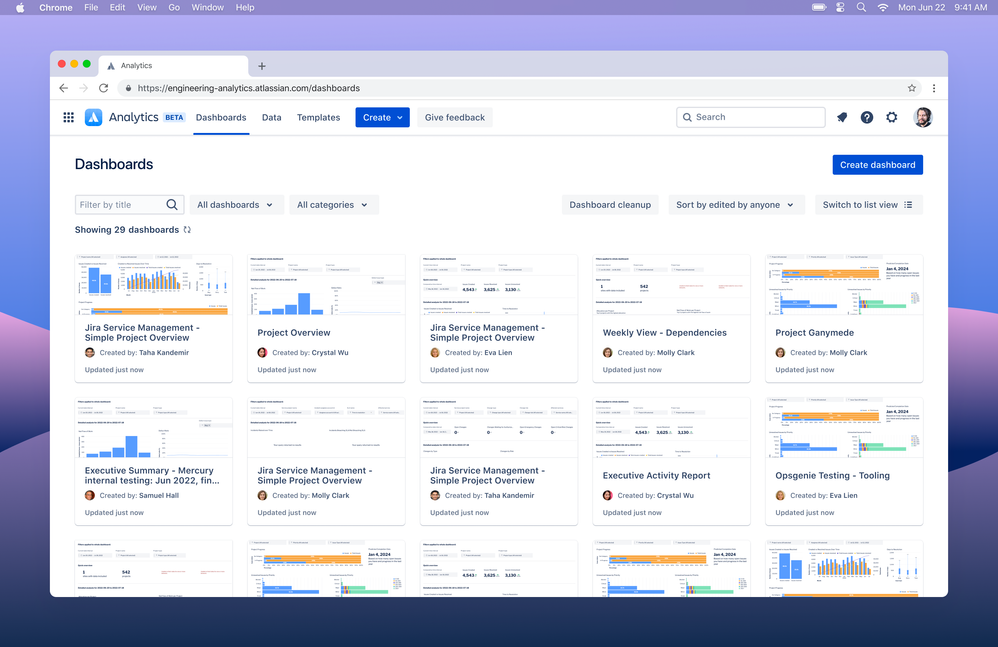998x647 pixels.
Task: Click Samuel Hall's avatar on Executive Summary
Action: 90,496
